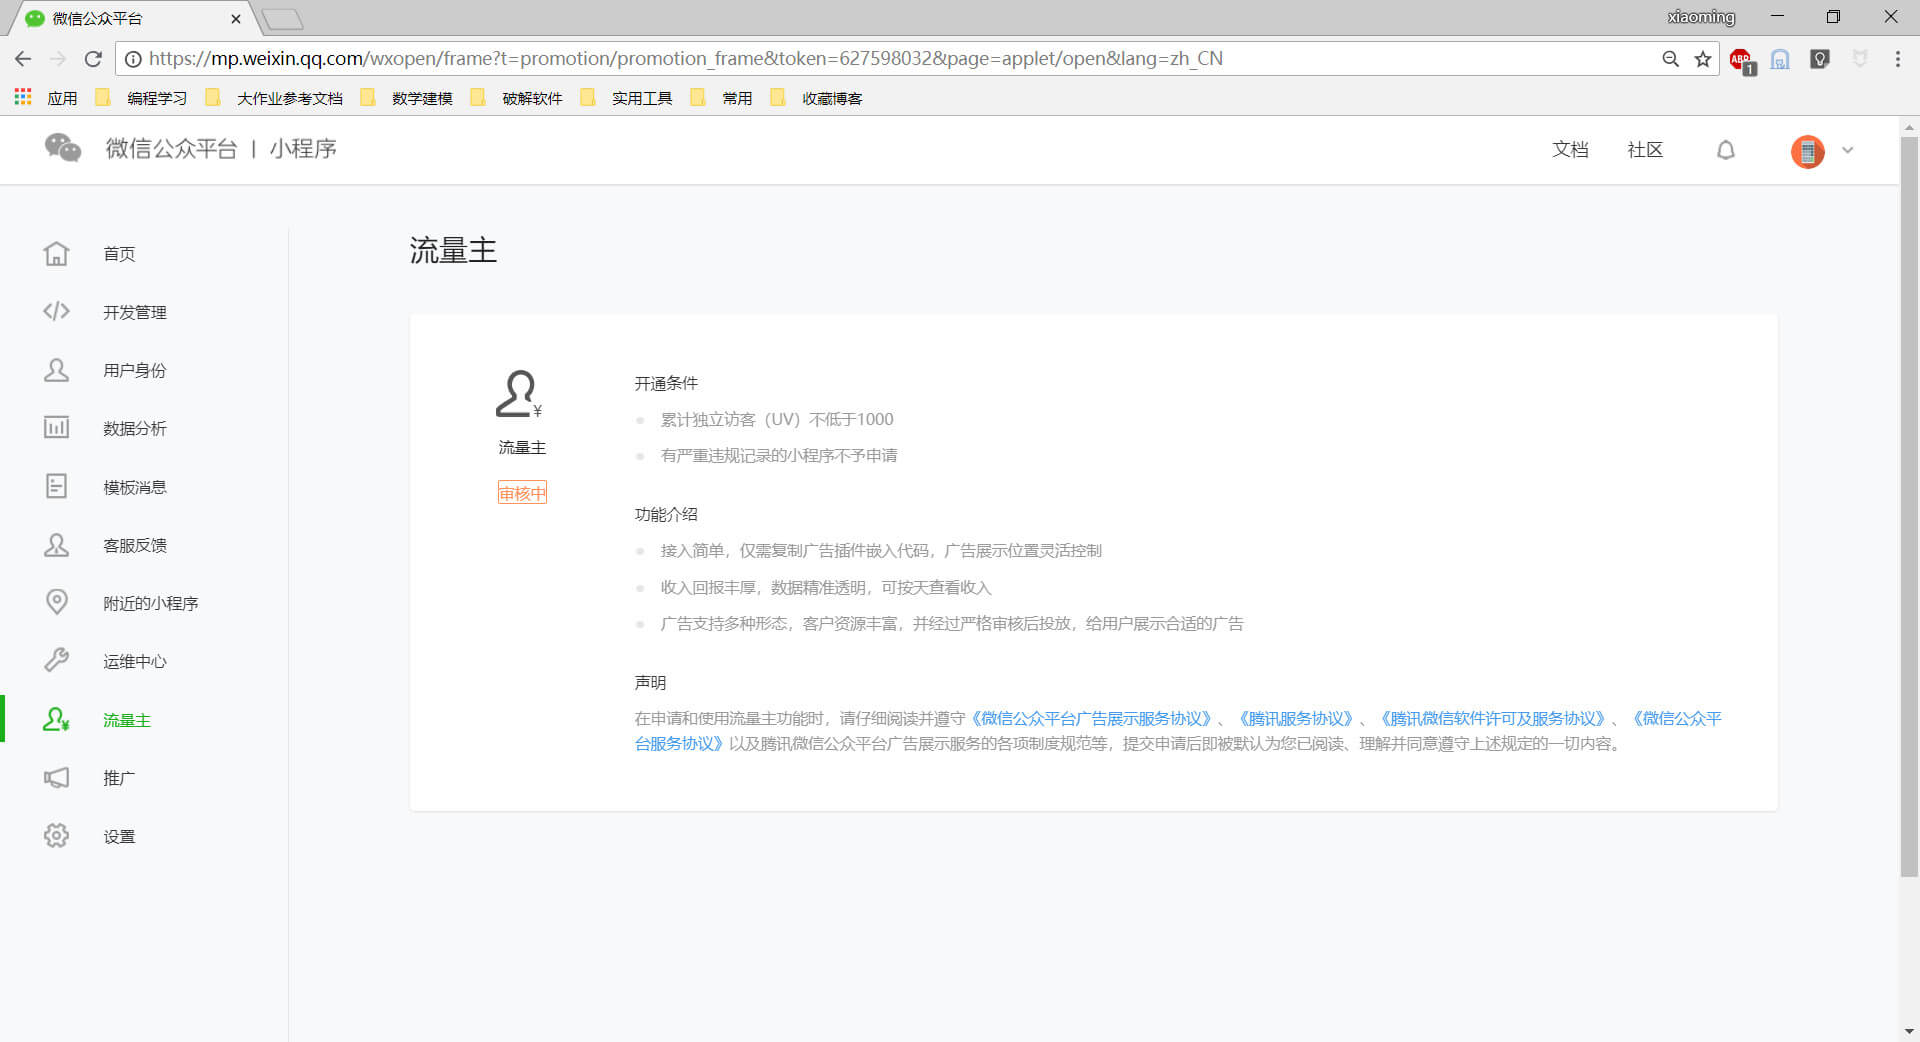Select the 运维中心 wrench icon
The width and height of the screenshot is (1920, 1042).
click(x=56, y=661)
